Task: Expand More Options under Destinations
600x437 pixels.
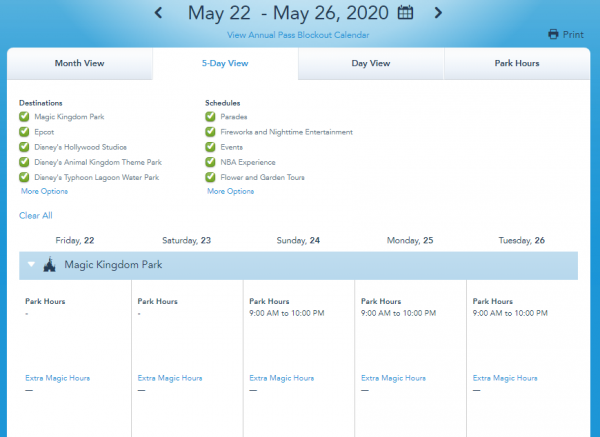Action: pyautogui.click(x=44, y=191)
